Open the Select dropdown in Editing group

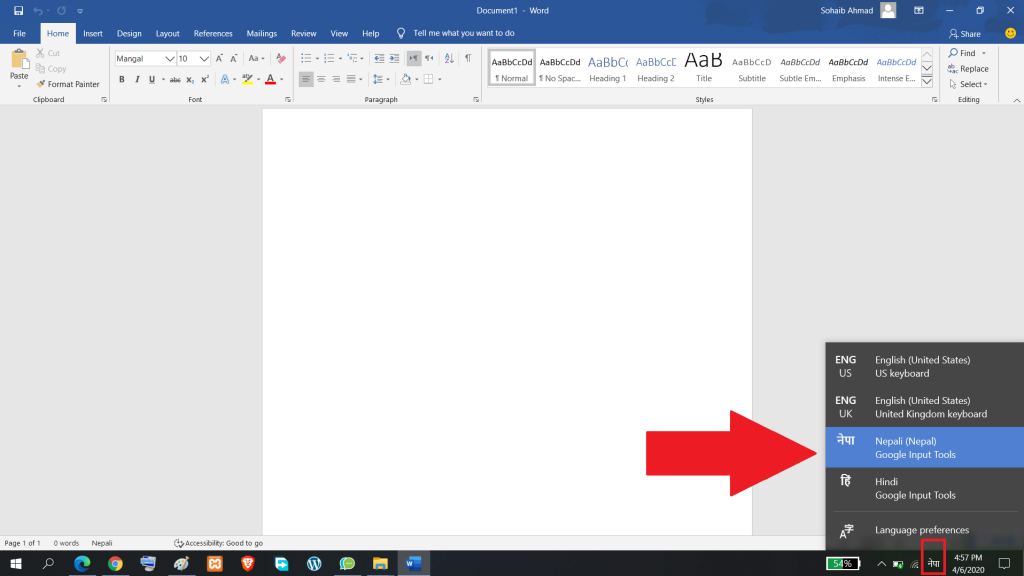pos(968,84)
